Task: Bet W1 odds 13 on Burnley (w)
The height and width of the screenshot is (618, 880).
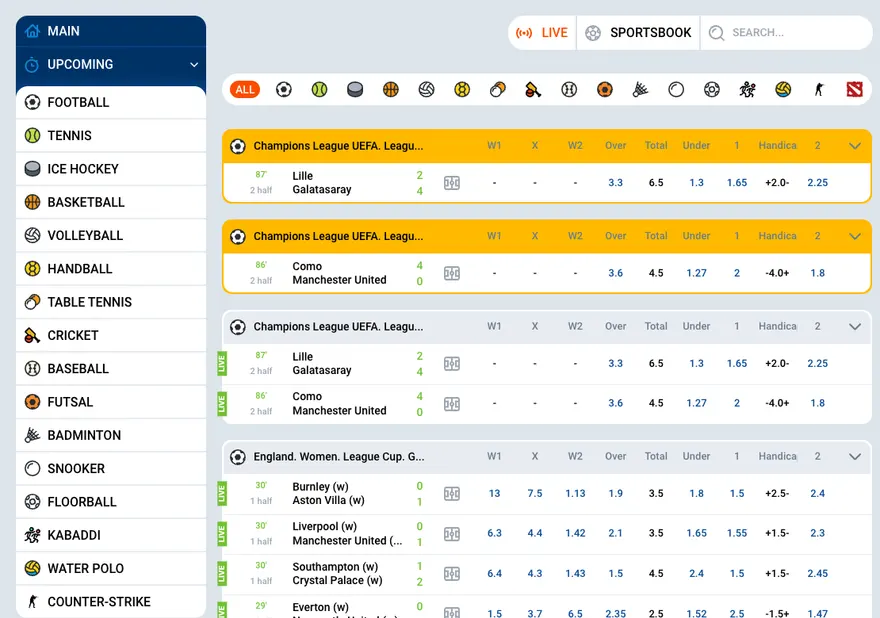Action: [494, 493]
